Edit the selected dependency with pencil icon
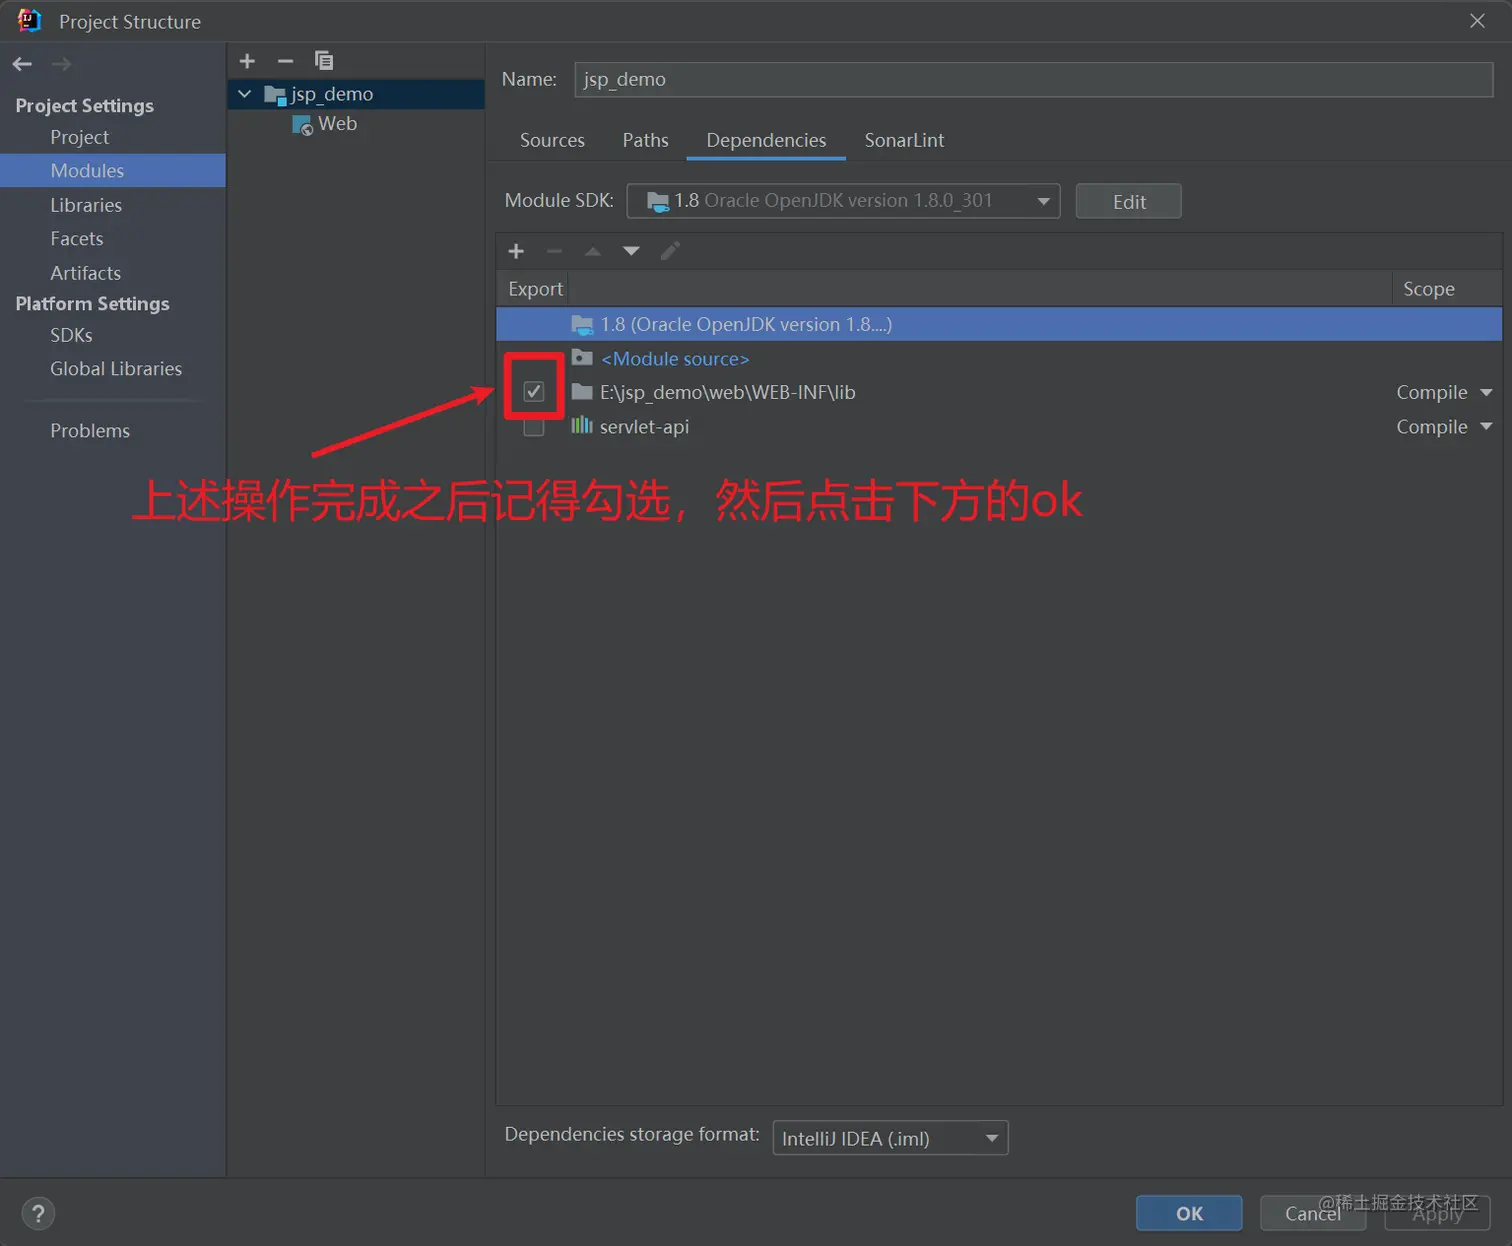Screen dimensions: 1512x1246 (x=670, y=251)
